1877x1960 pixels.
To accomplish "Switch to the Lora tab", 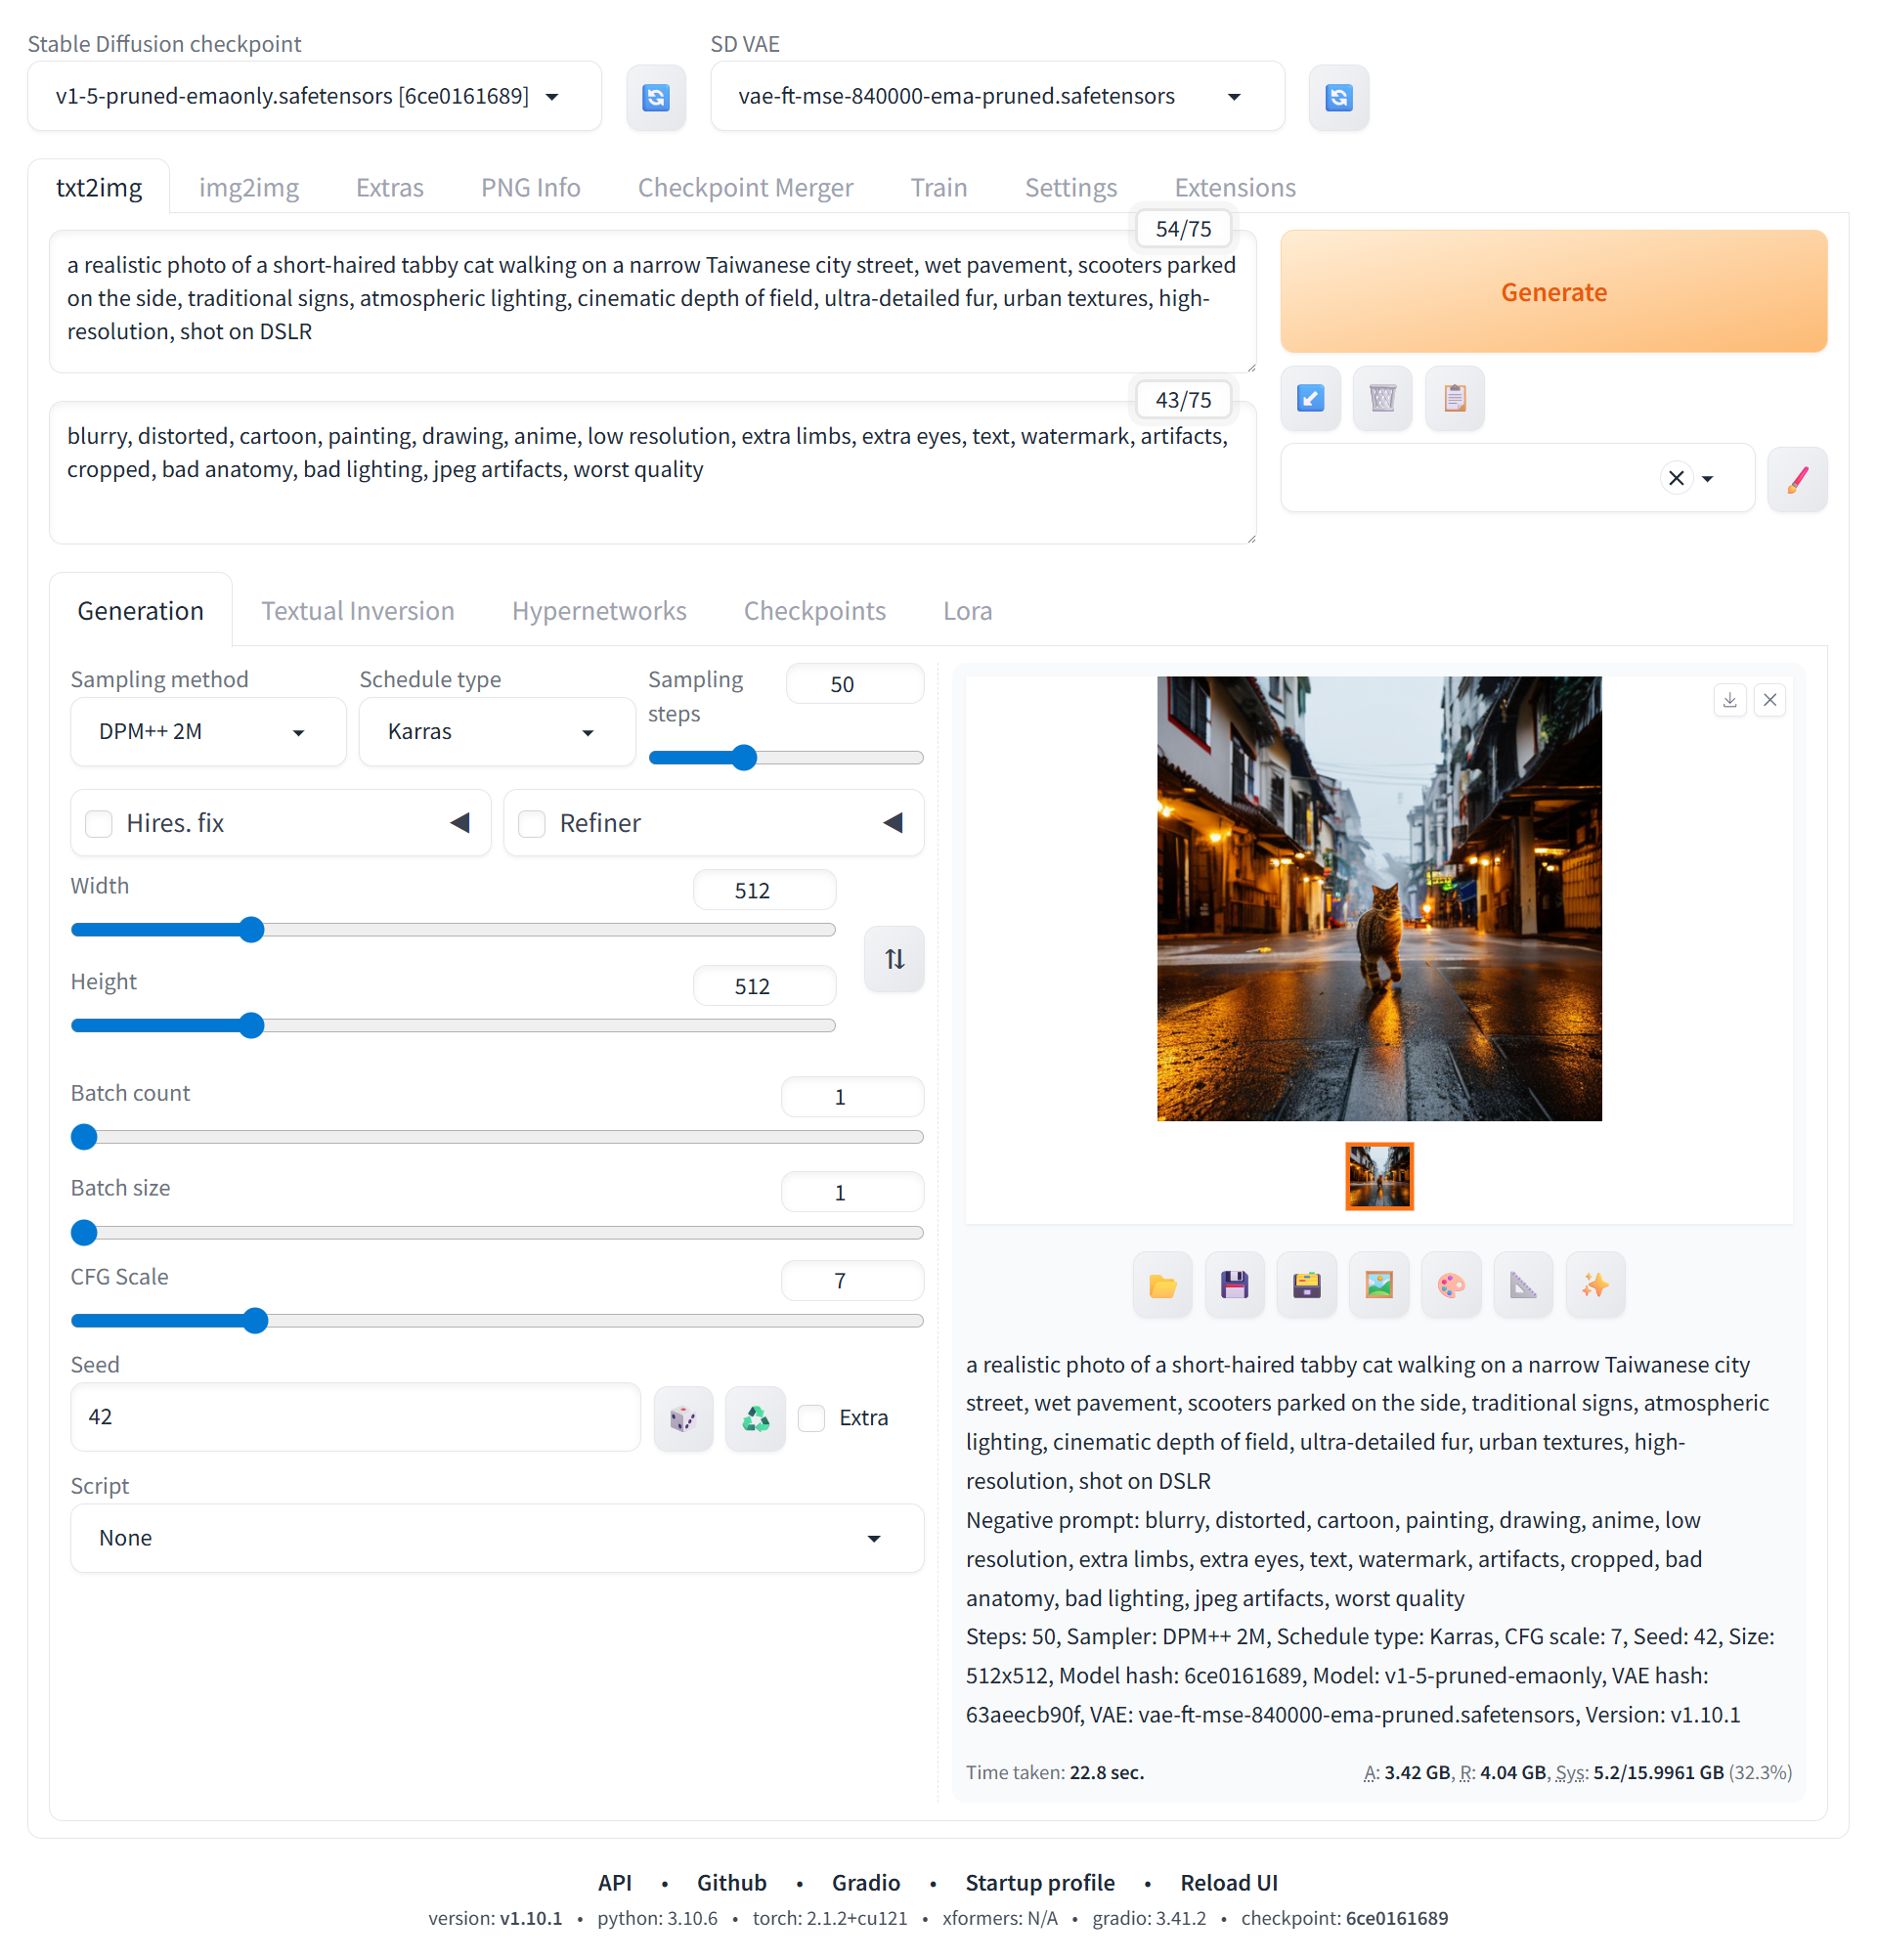I will (968, 611).
